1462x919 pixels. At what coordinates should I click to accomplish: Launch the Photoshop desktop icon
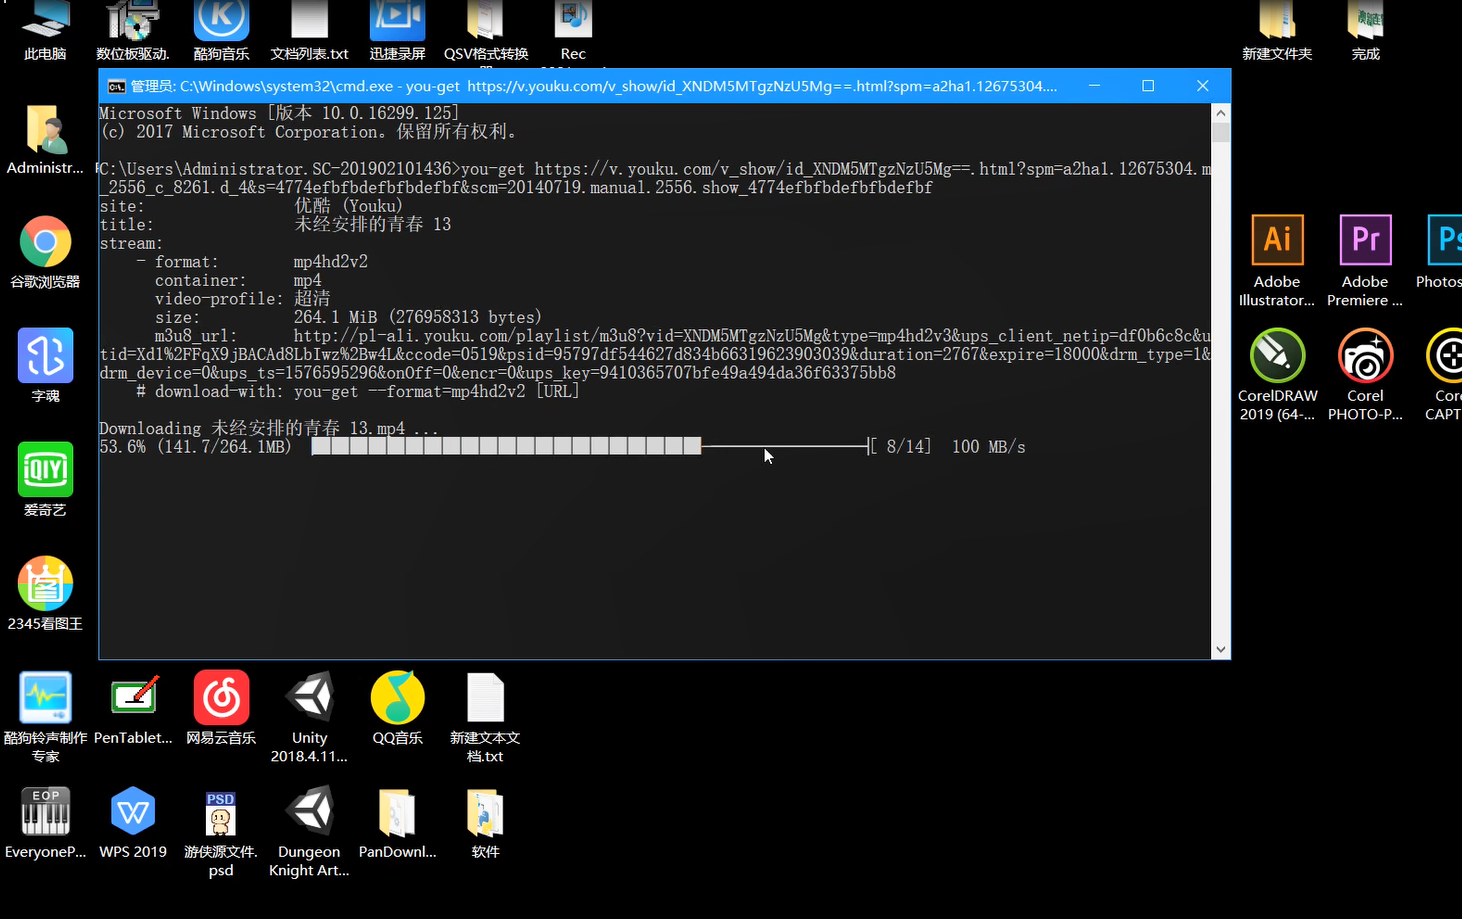[x=1441, y=252]
